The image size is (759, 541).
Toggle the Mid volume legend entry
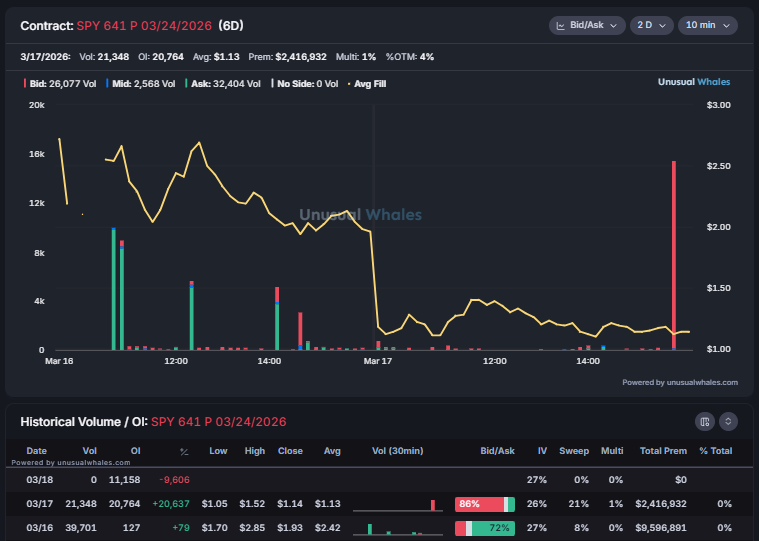141,84
